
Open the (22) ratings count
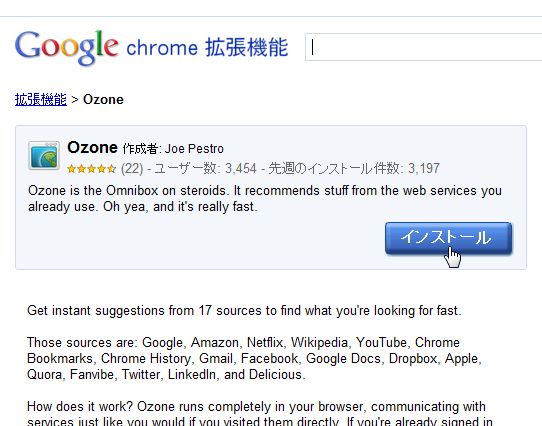(132, 169)
